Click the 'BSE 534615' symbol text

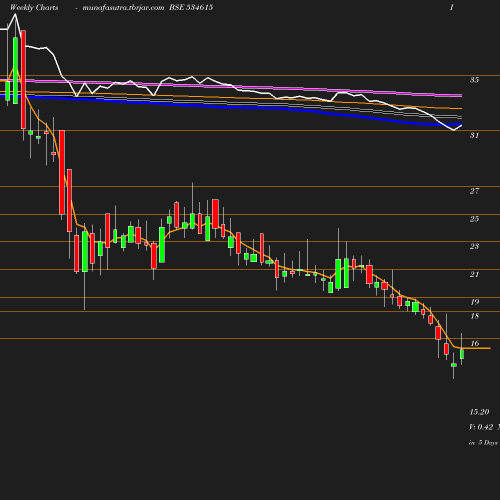pyautogui.click(x=191, y=7)
